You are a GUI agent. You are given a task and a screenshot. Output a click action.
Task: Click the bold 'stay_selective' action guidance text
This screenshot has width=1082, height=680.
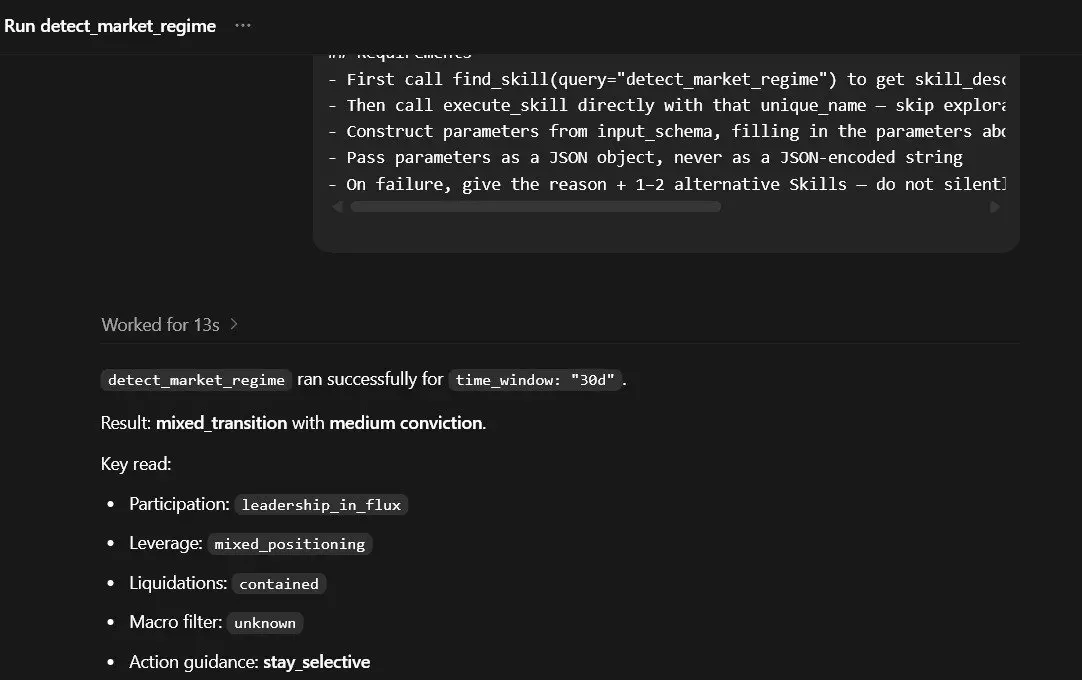(317, 662)
